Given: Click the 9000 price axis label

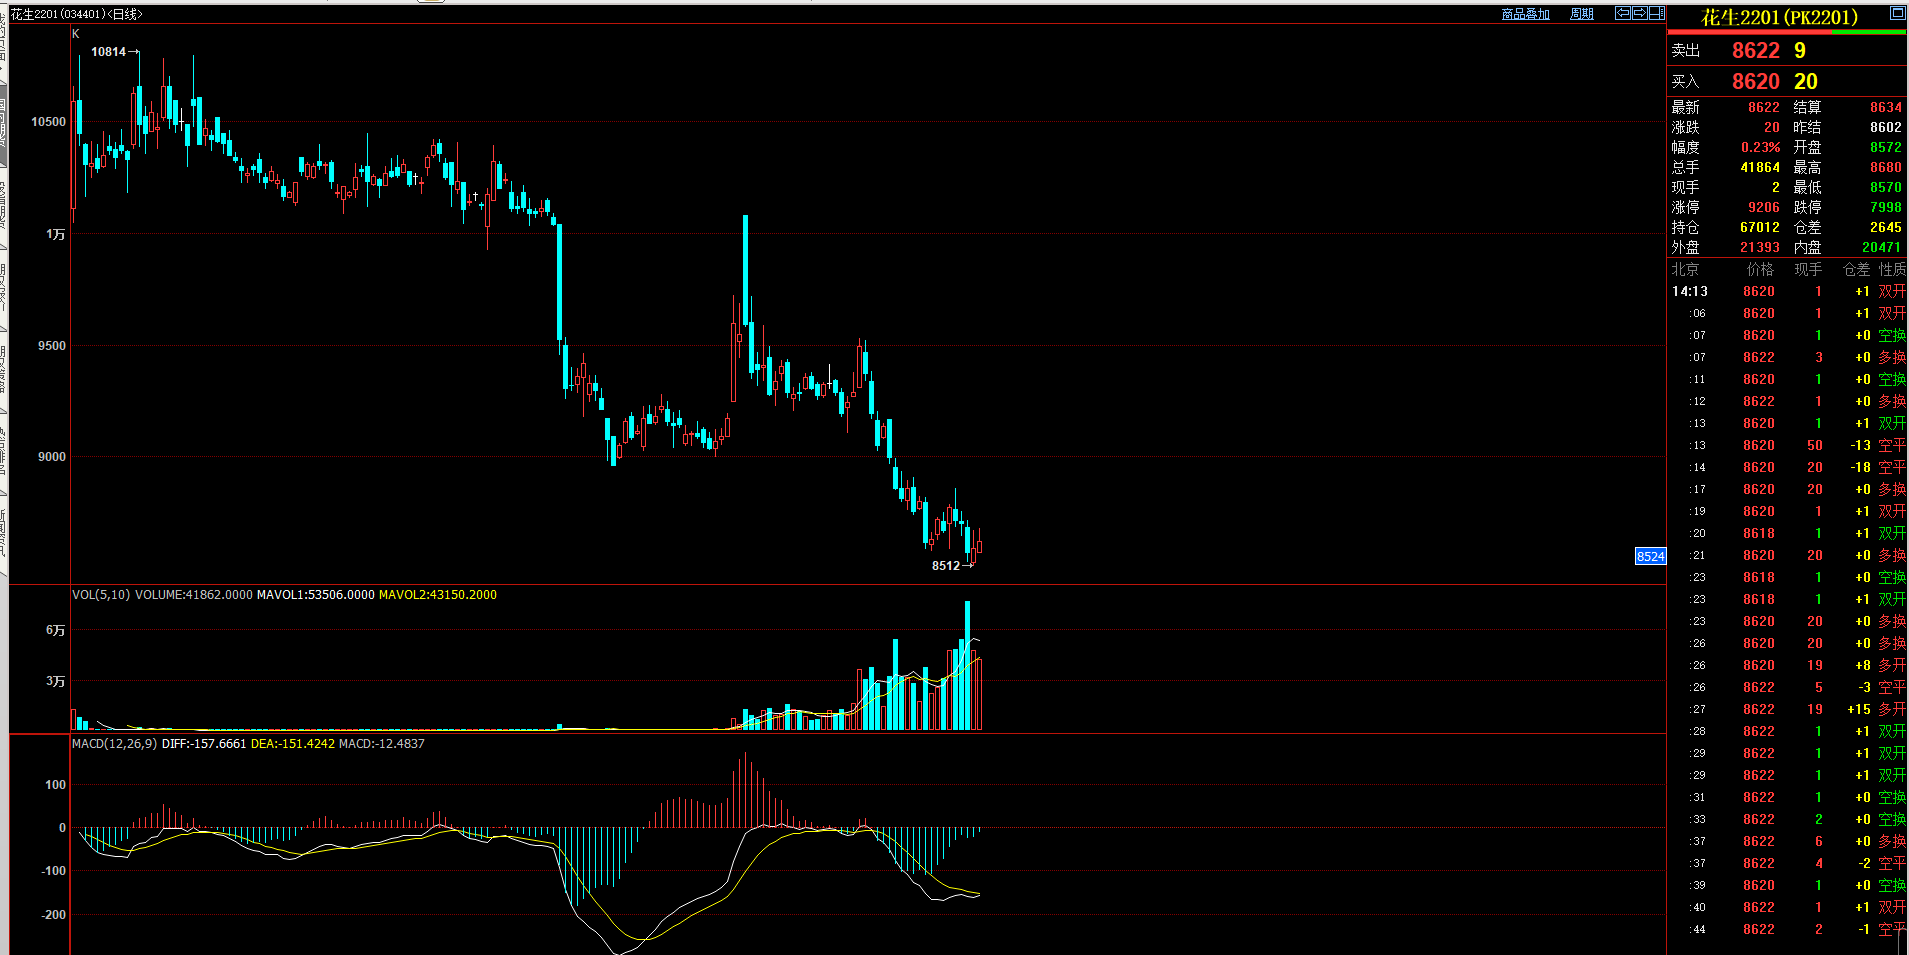Looking at the screenshot, I should pyautogui.click(x=52, y=456).
